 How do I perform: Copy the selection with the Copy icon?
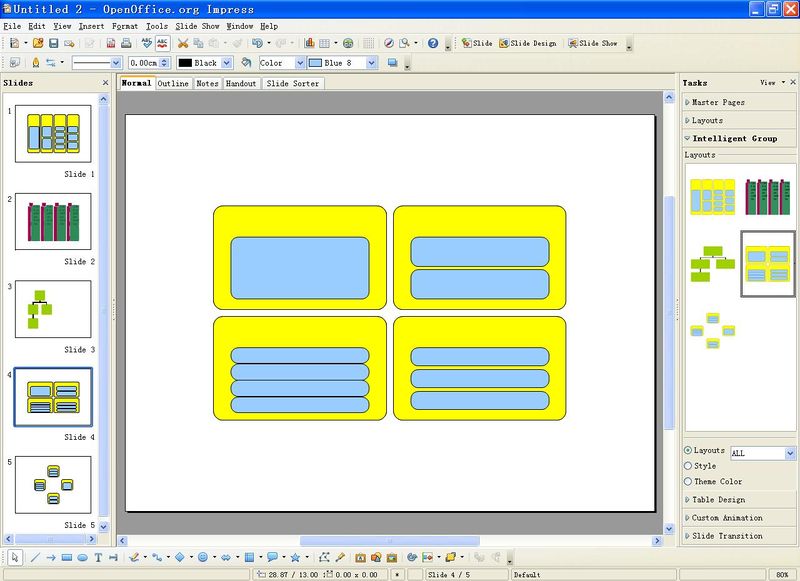[x=198, y=43]
